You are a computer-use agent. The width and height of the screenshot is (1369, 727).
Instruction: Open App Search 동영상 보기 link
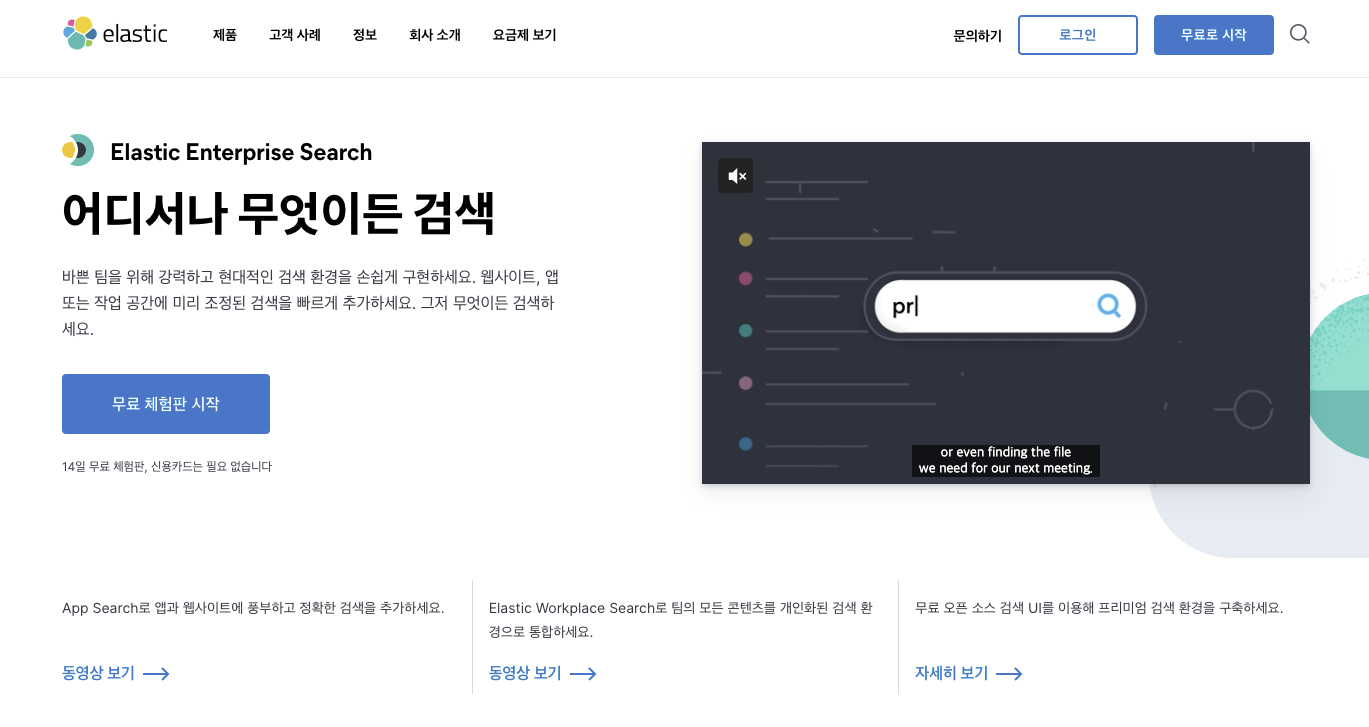click(98, 673)
